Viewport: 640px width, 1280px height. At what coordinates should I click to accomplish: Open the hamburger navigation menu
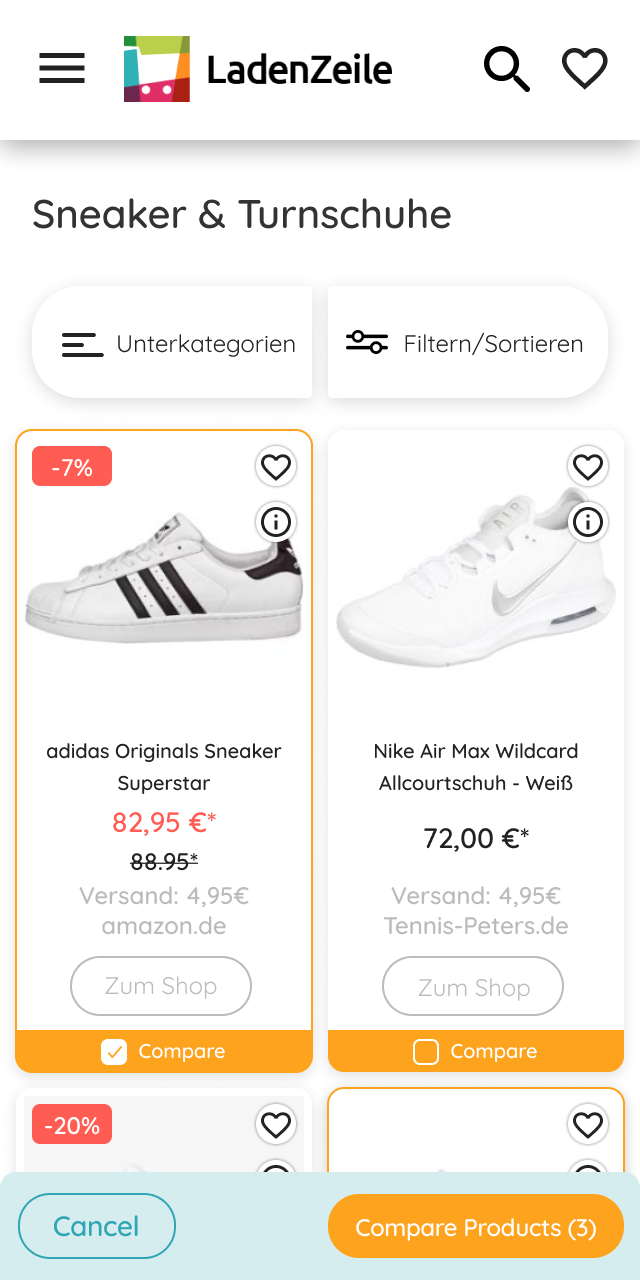tap(62, 69)
